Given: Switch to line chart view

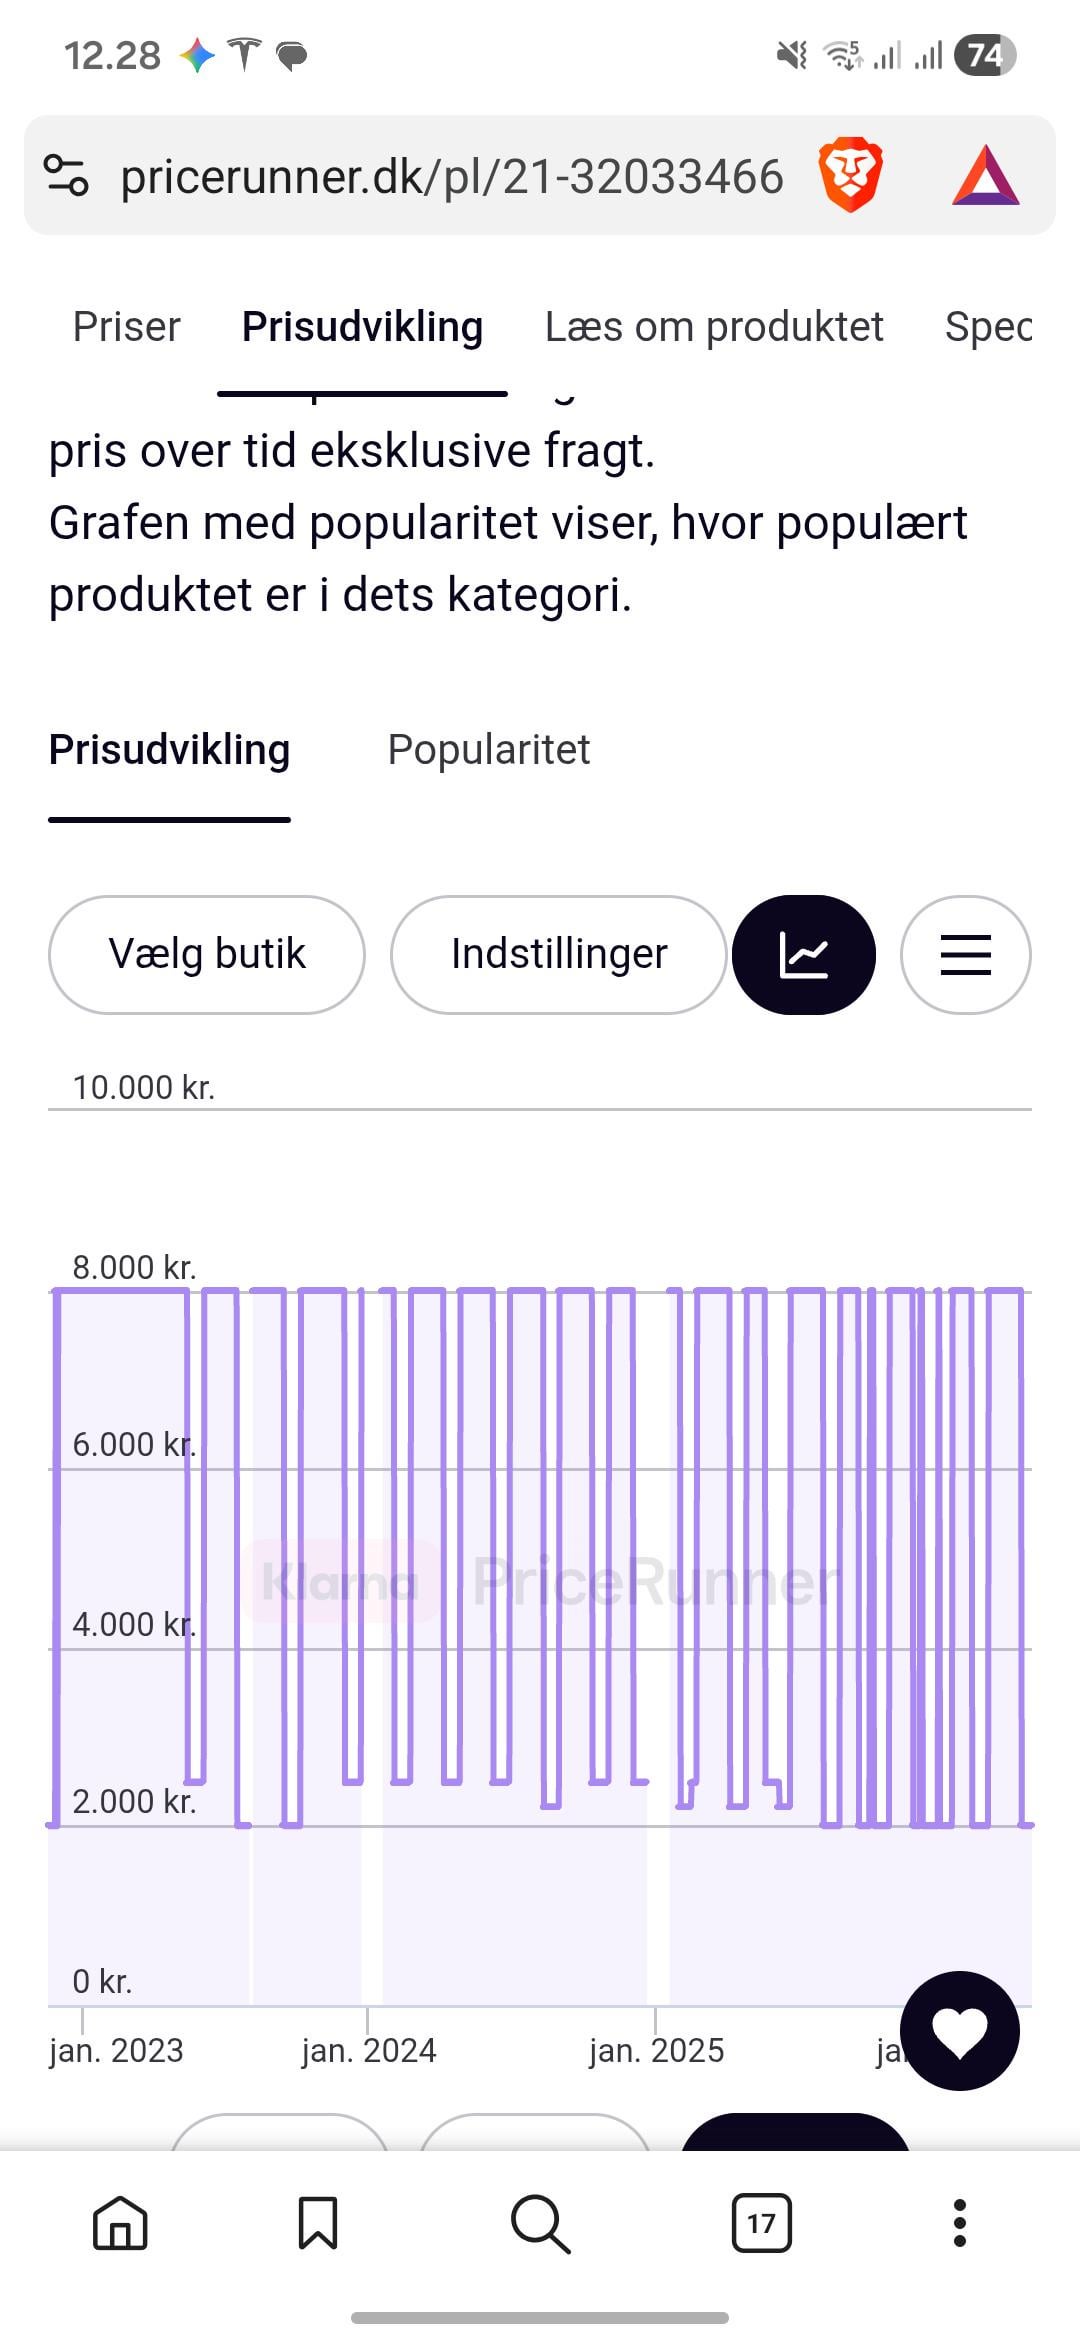Looking at the screenshot, I should pos(804,954).
